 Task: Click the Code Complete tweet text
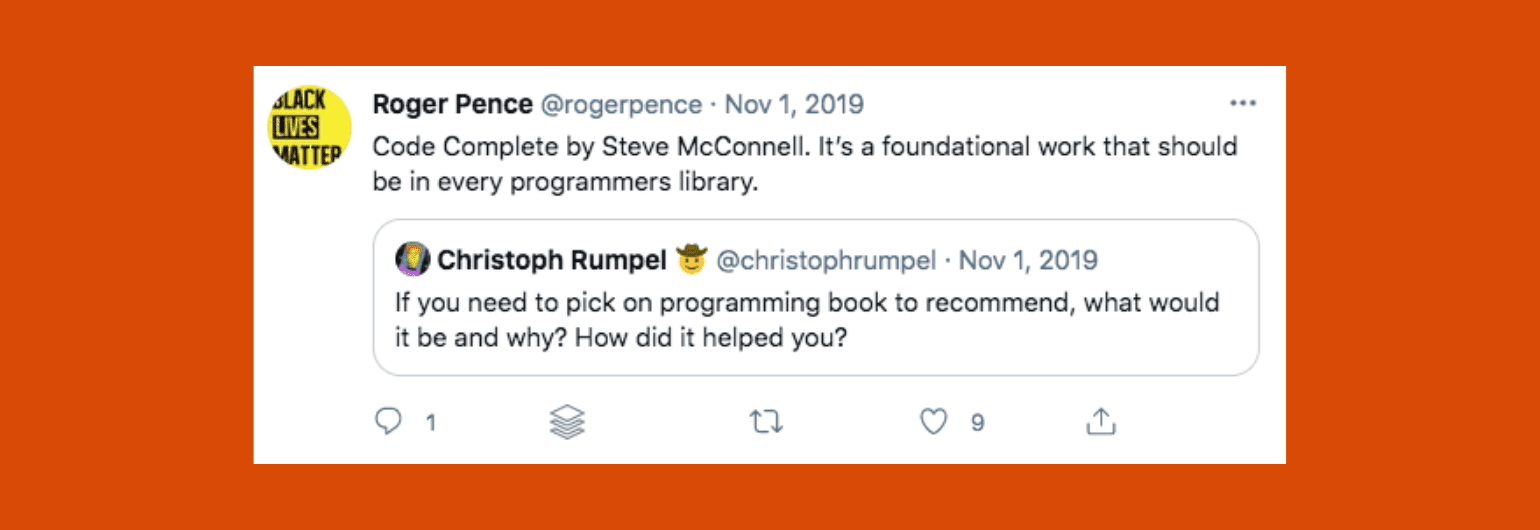coord(804,165)
